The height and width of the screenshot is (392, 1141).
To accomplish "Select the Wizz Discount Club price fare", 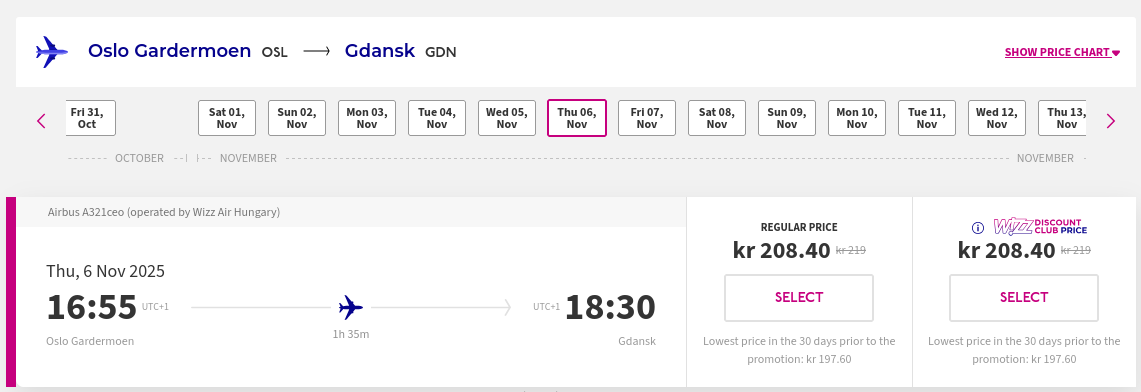I will pyautogui.click(x=1024, y=297).
